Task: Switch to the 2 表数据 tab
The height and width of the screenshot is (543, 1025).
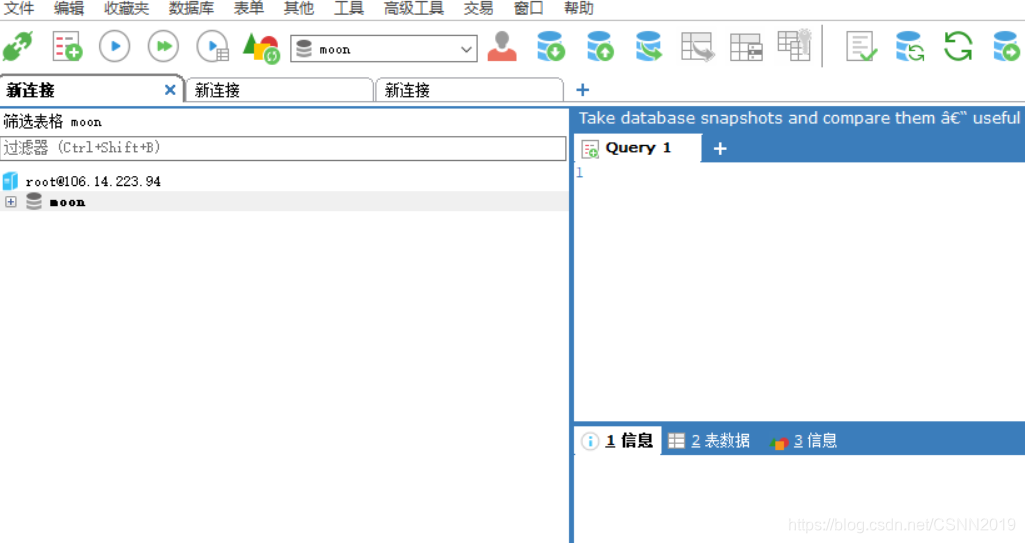Action: tap(709, 441)
